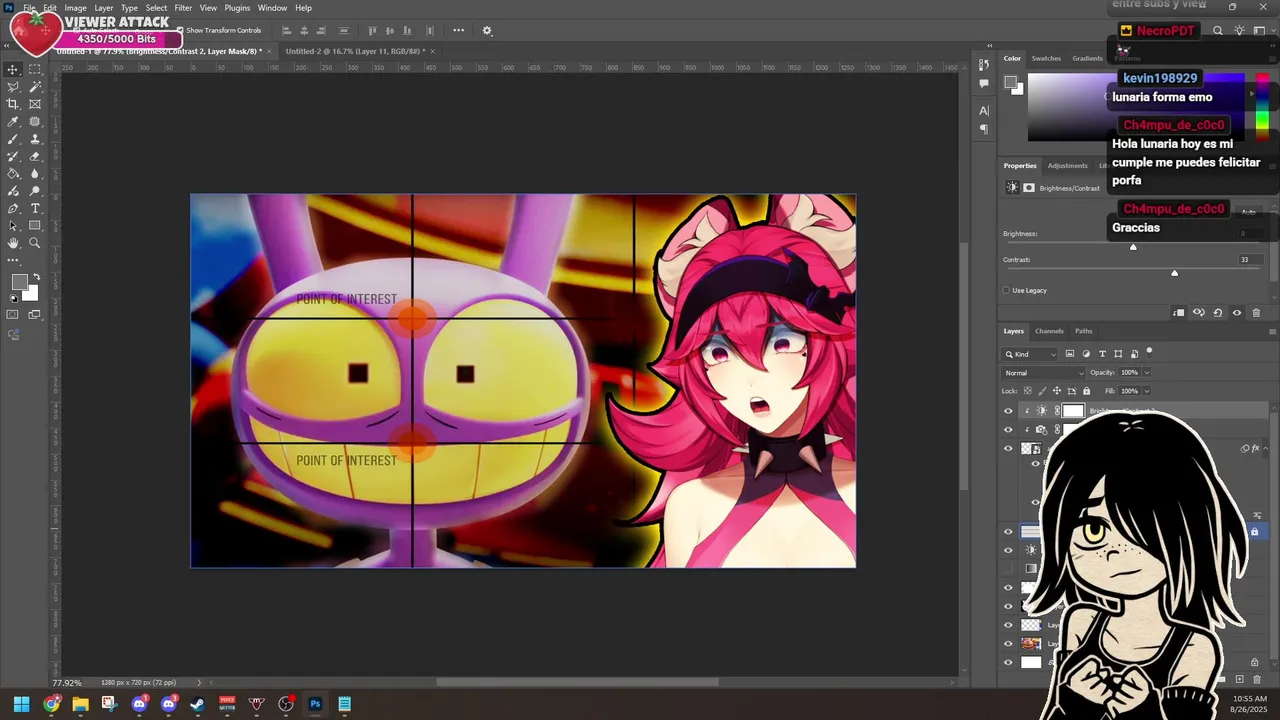
Task: Open the Kind layer filter dropdown
Action: pyautogui.click(x=1031, y=354)
